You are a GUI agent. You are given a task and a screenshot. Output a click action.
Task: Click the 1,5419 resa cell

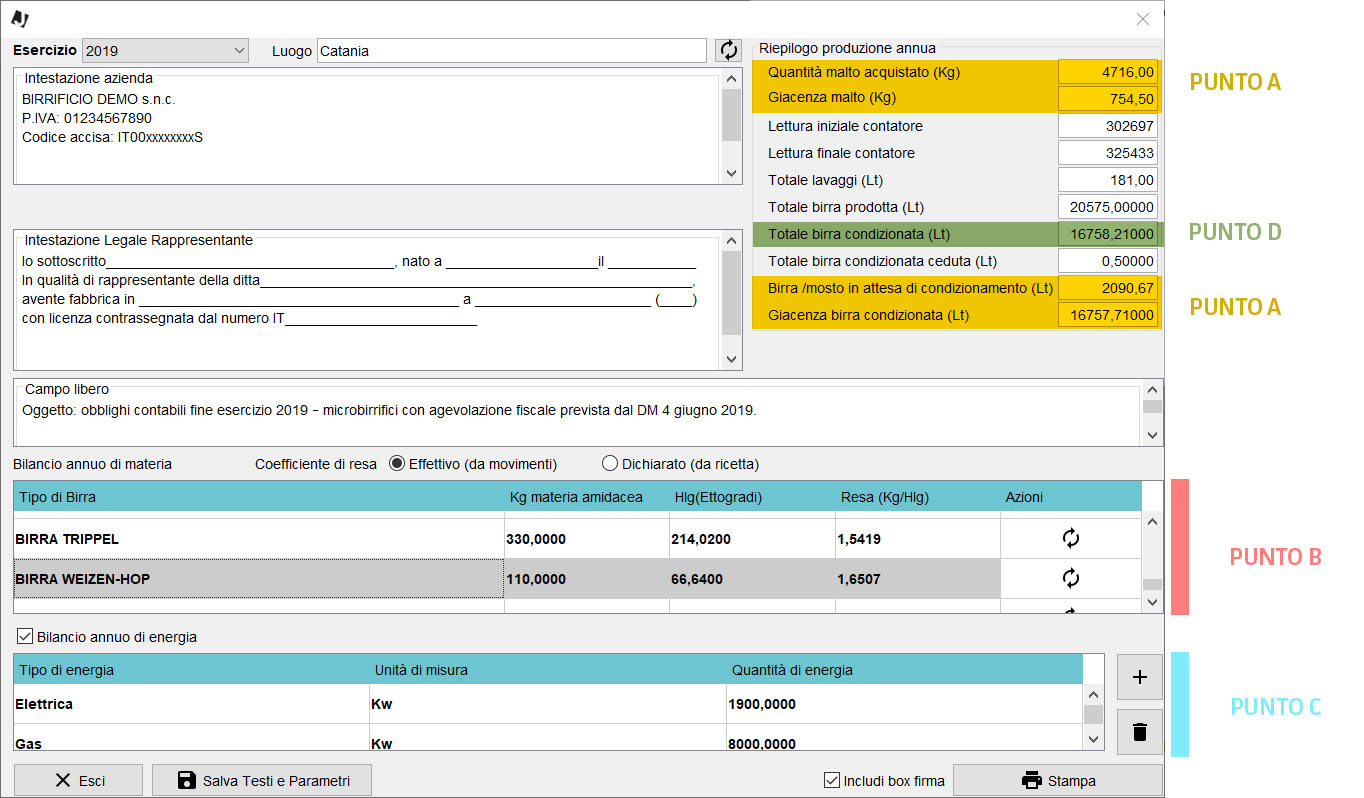(918, 539)
